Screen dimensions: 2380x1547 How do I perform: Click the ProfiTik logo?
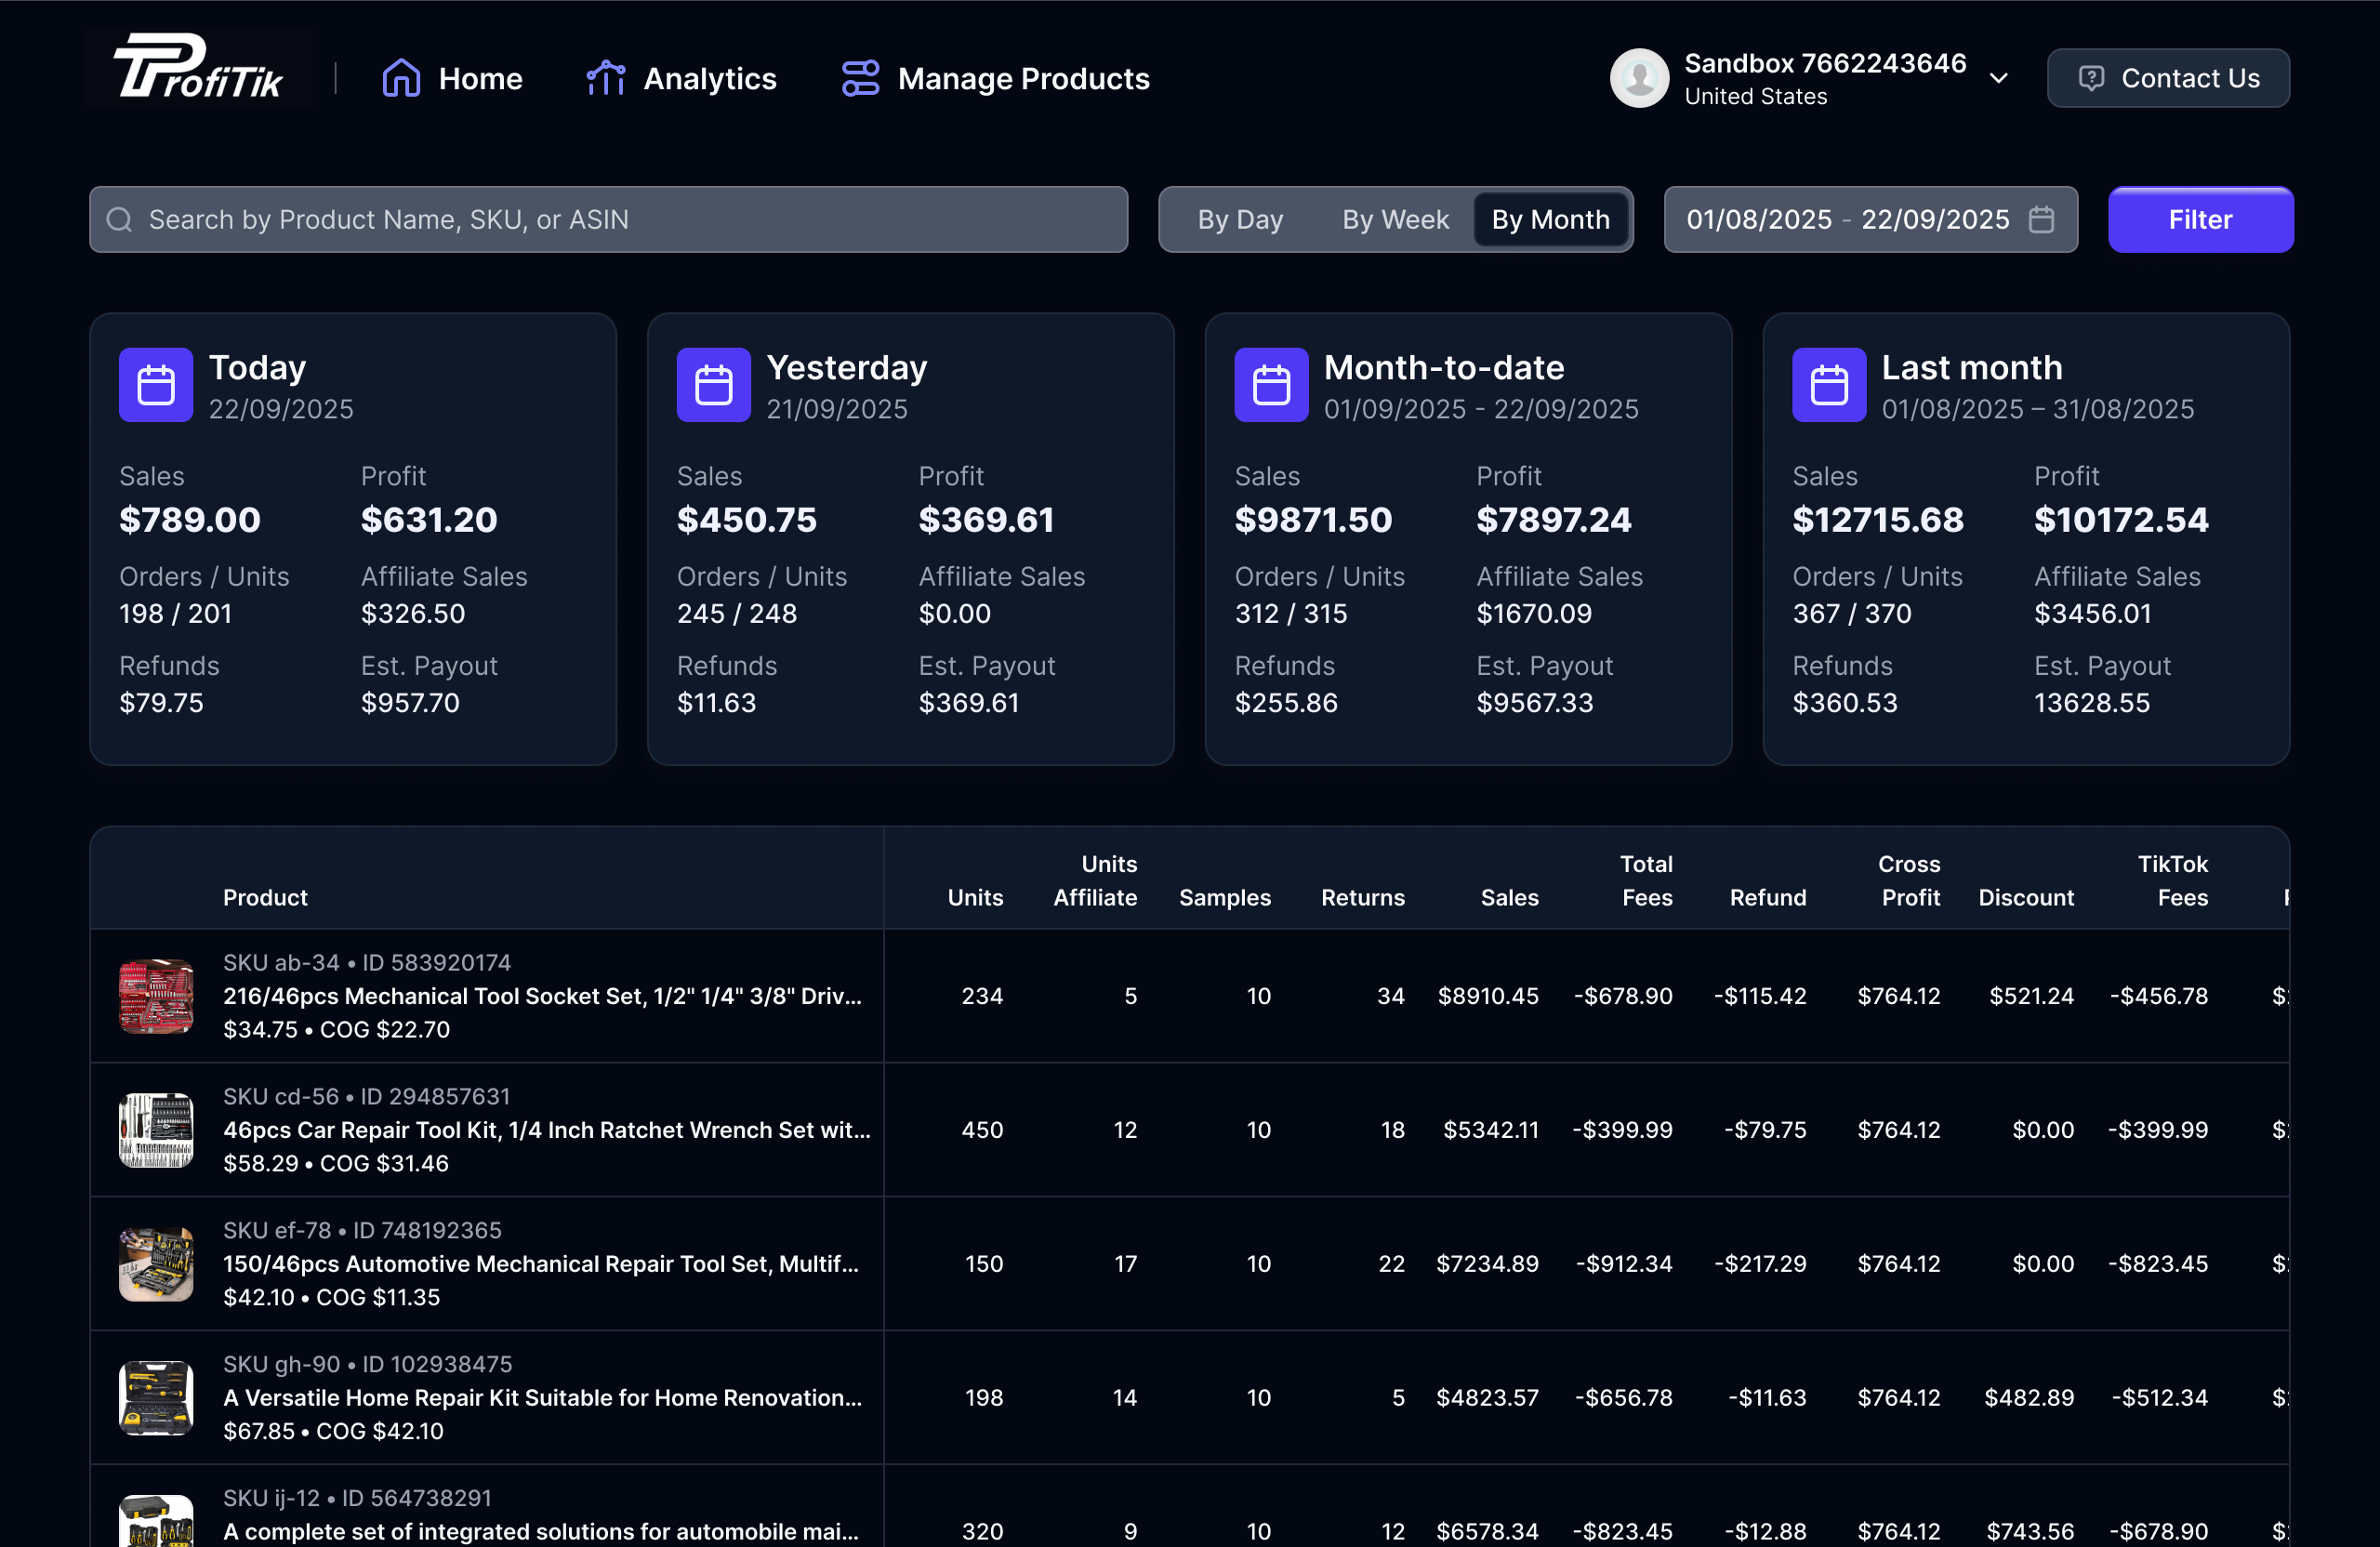point(198,68)
